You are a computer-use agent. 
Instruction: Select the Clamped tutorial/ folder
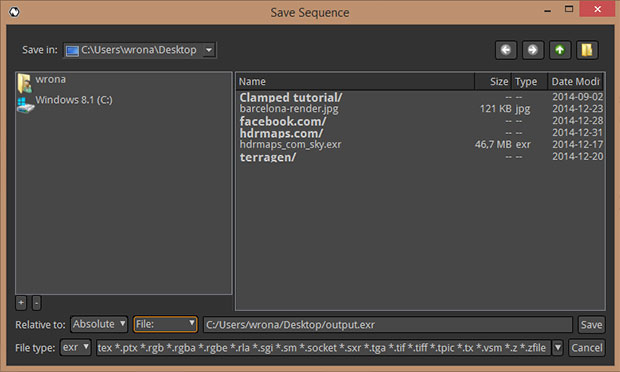point(291,97)
